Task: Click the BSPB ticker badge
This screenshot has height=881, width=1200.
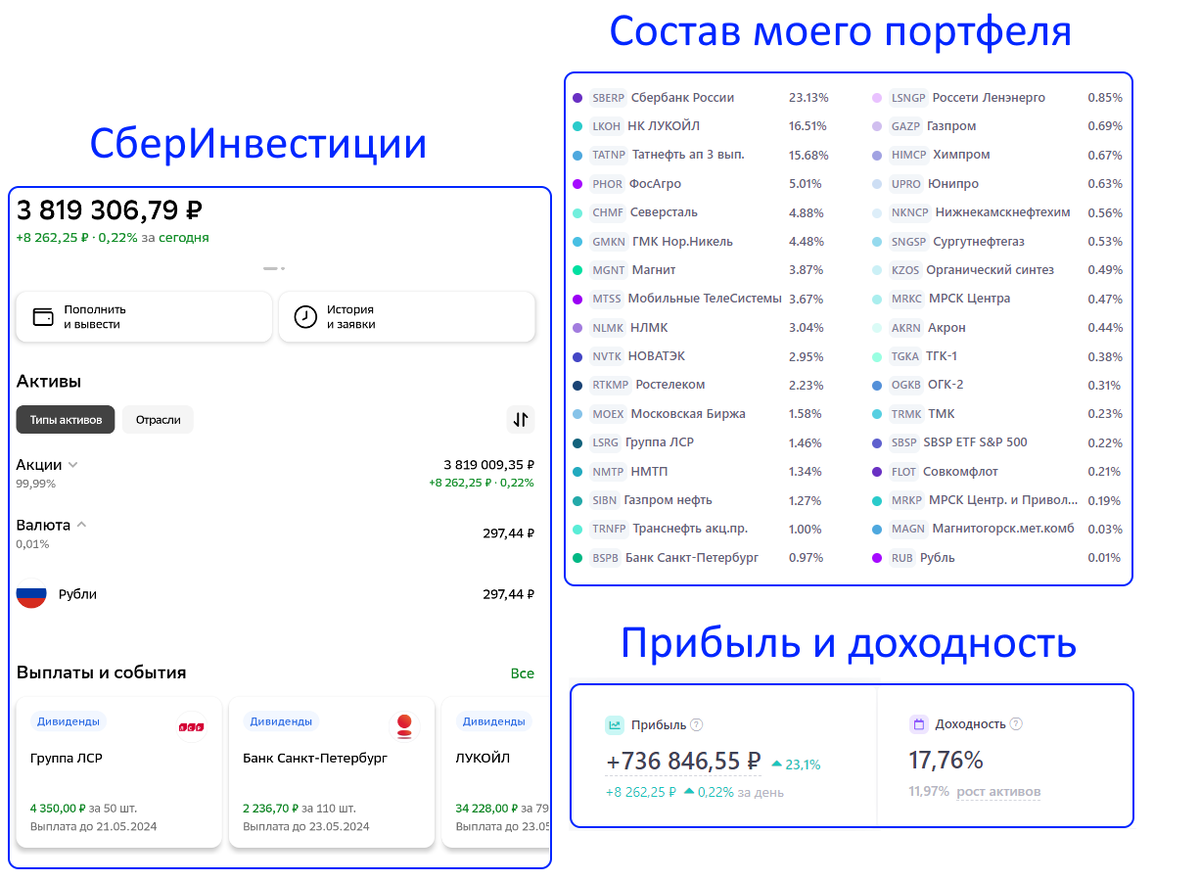Action: (x=606, y=558)
